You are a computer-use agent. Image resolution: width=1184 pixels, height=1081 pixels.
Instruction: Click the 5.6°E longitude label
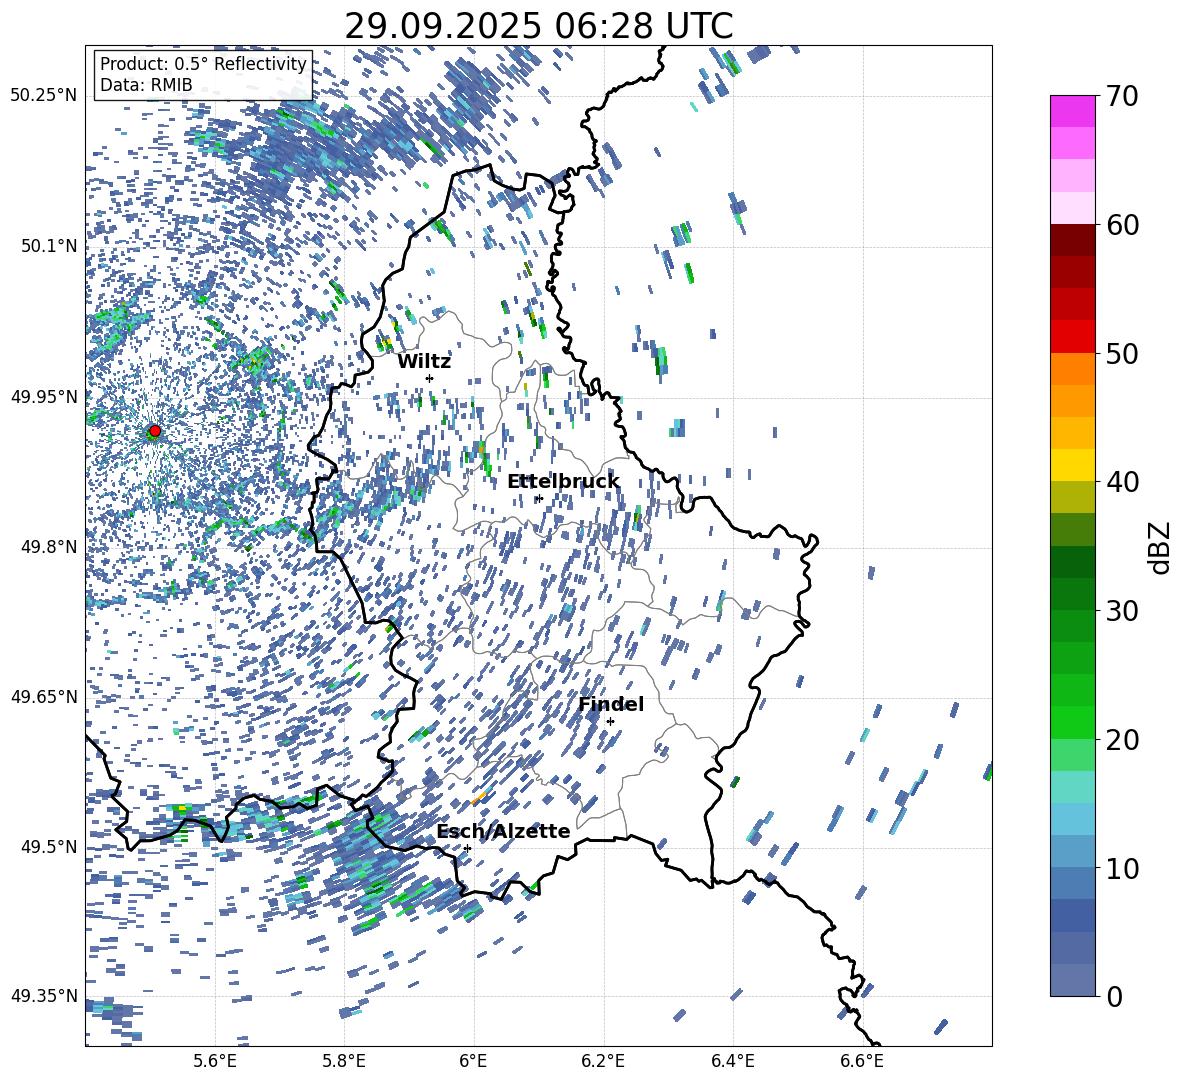[x=215, y=1061]
